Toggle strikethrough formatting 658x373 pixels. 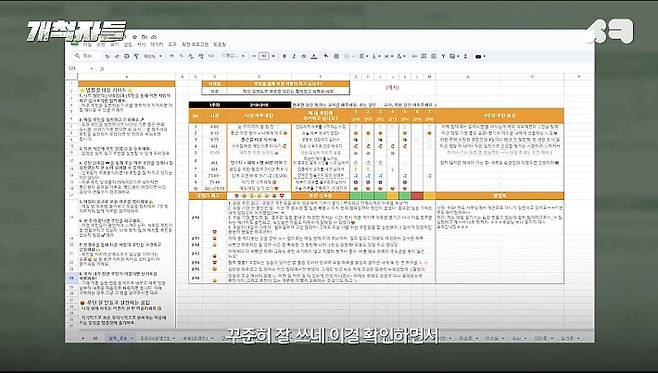(x=304, y=56)
